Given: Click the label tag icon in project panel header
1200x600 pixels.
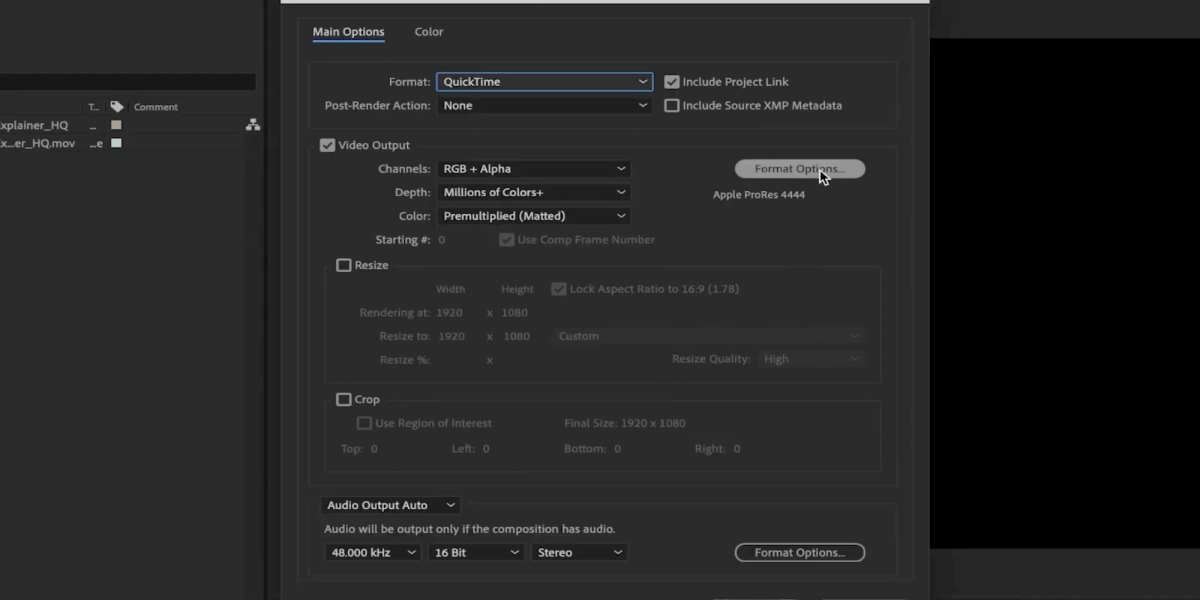Looking at the screenshot, I should click(x=117, y=107).
